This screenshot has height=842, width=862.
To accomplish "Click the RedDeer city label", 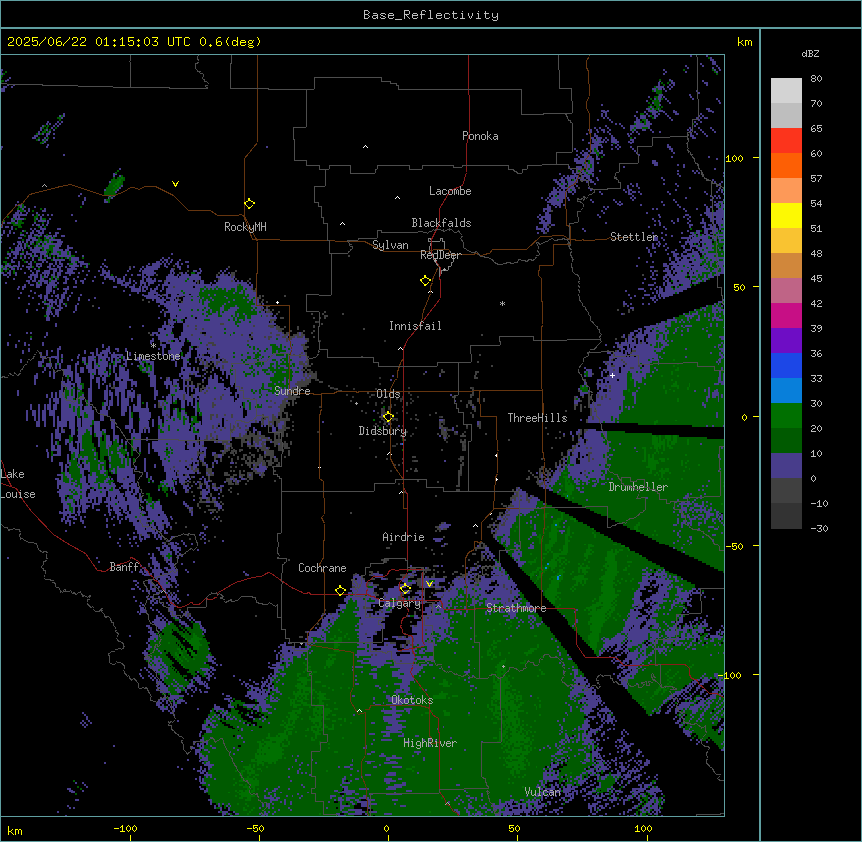I will 440,255.
